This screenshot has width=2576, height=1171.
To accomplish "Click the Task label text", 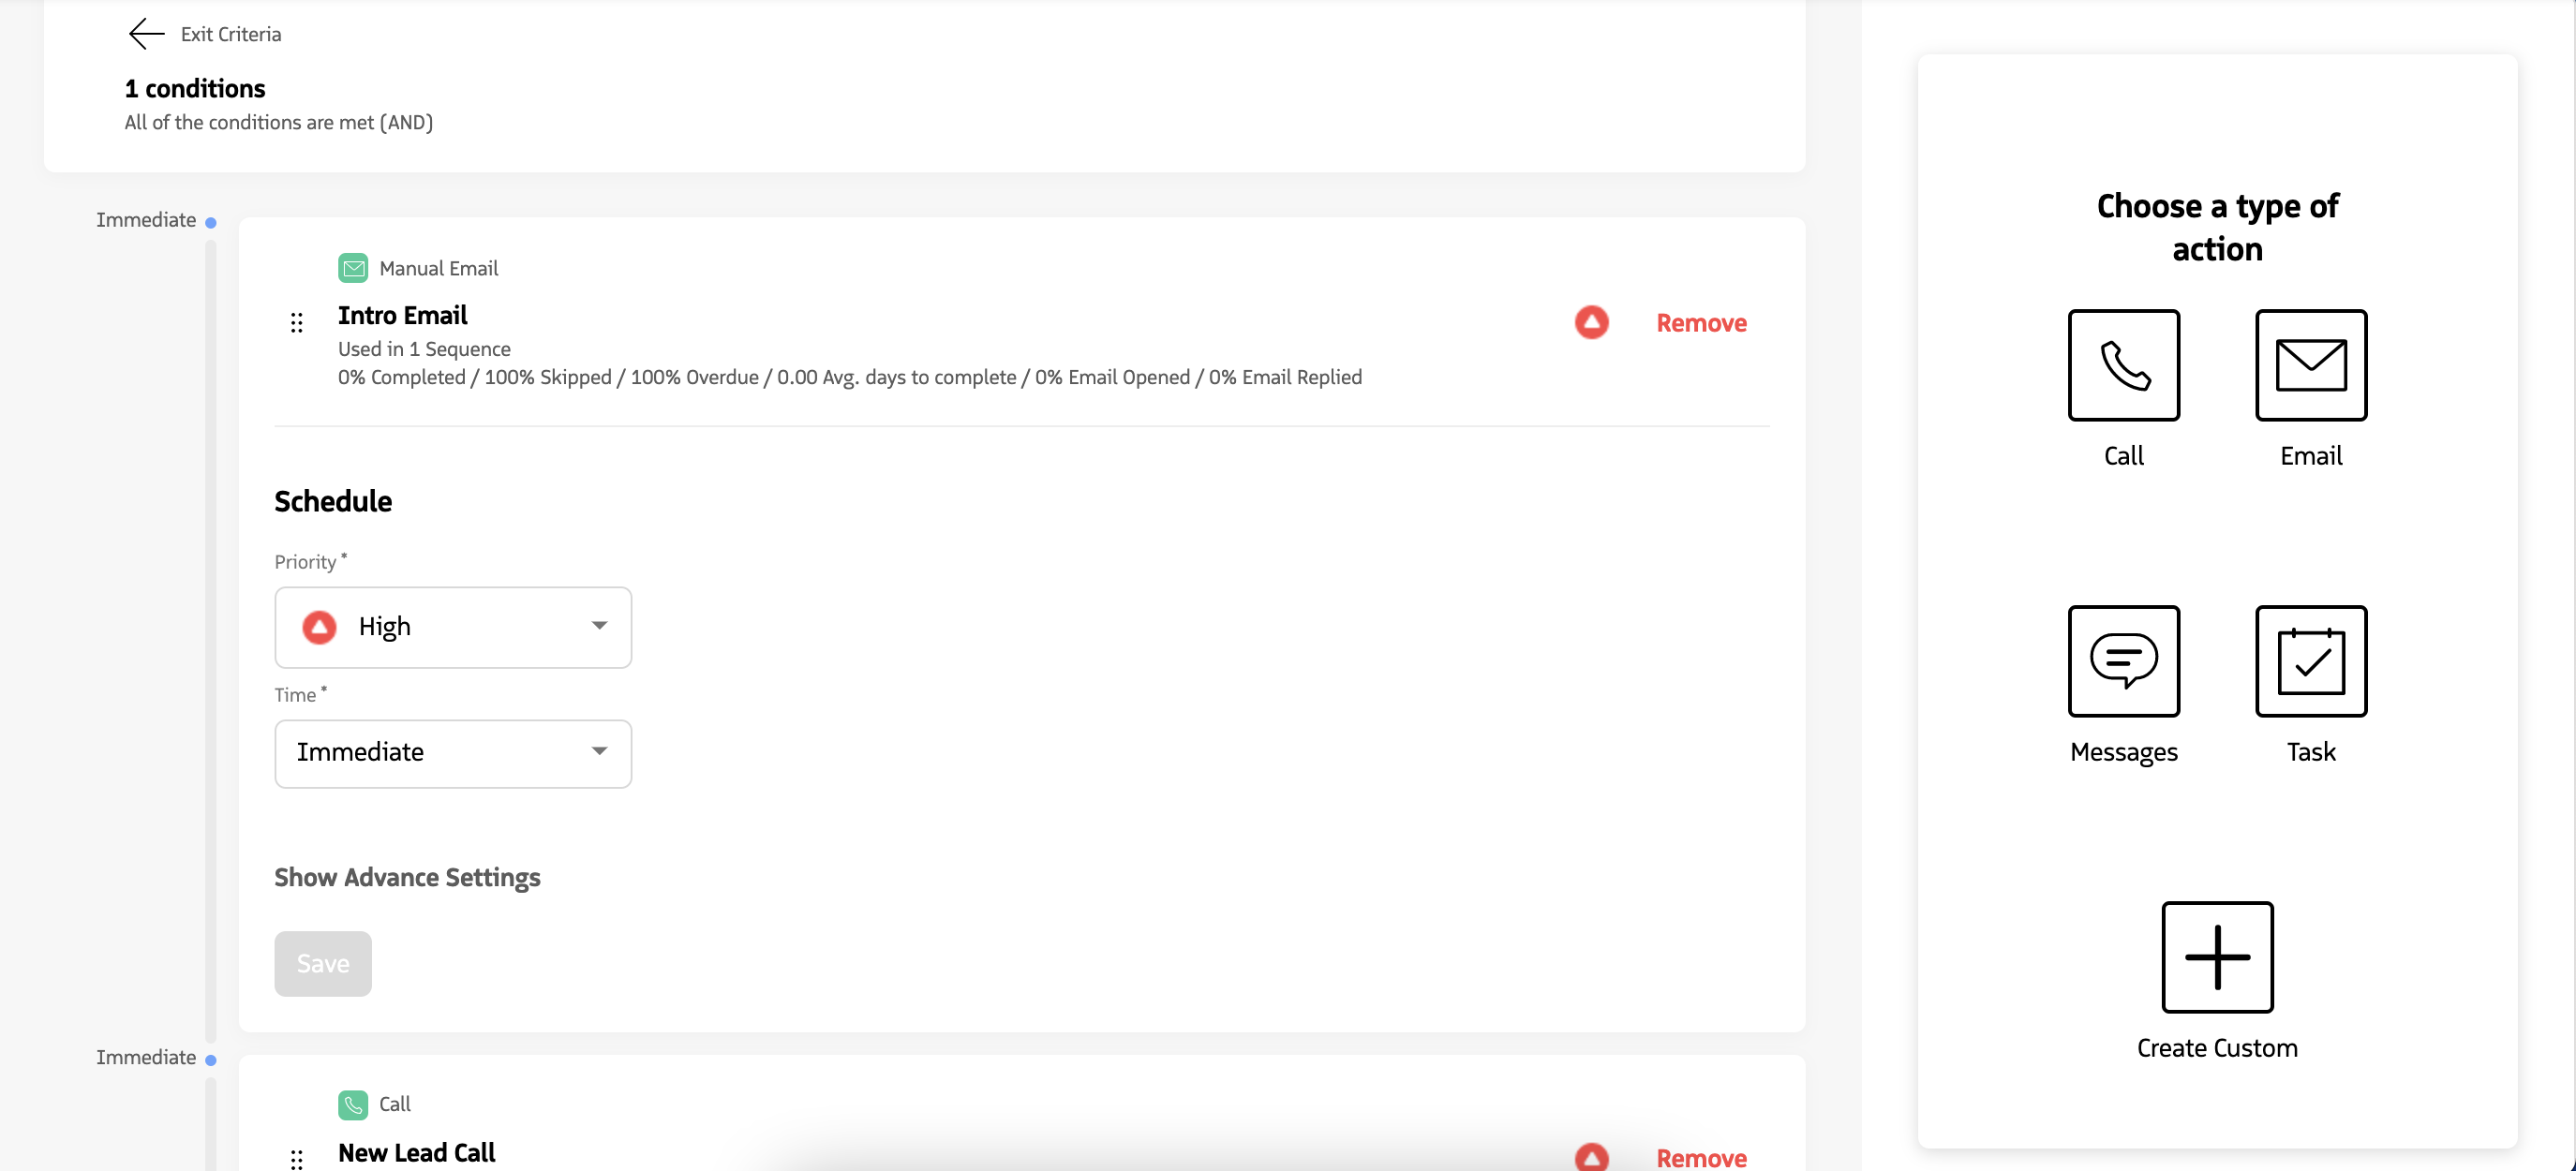I will (2310, 752).
